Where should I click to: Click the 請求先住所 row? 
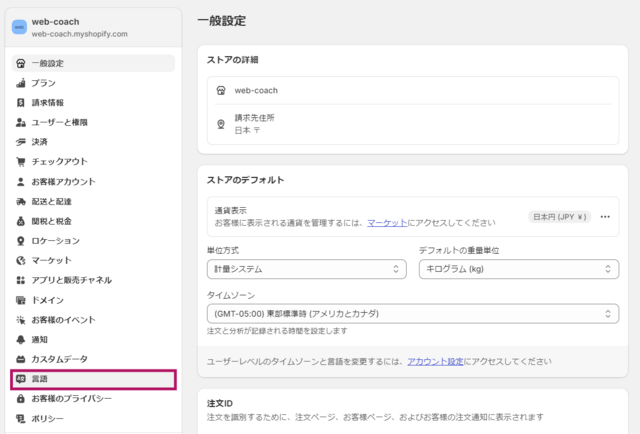click(413, 124)
